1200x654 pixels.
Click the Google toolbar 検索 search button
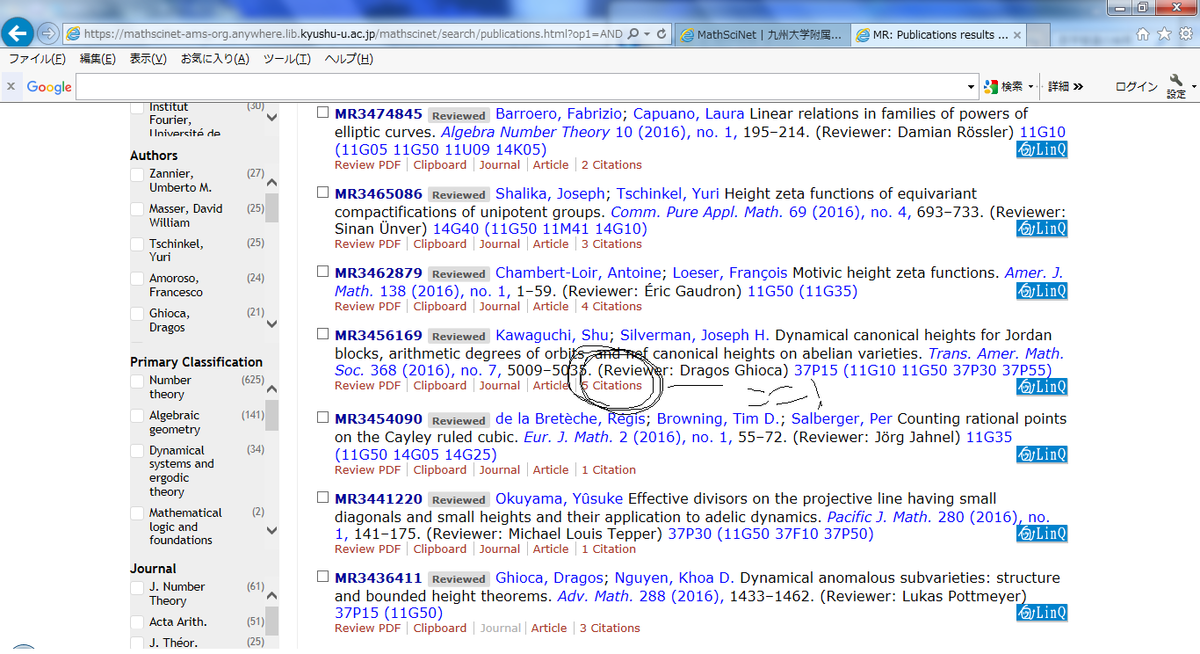pyautogui.click(x=1004, y=87)
